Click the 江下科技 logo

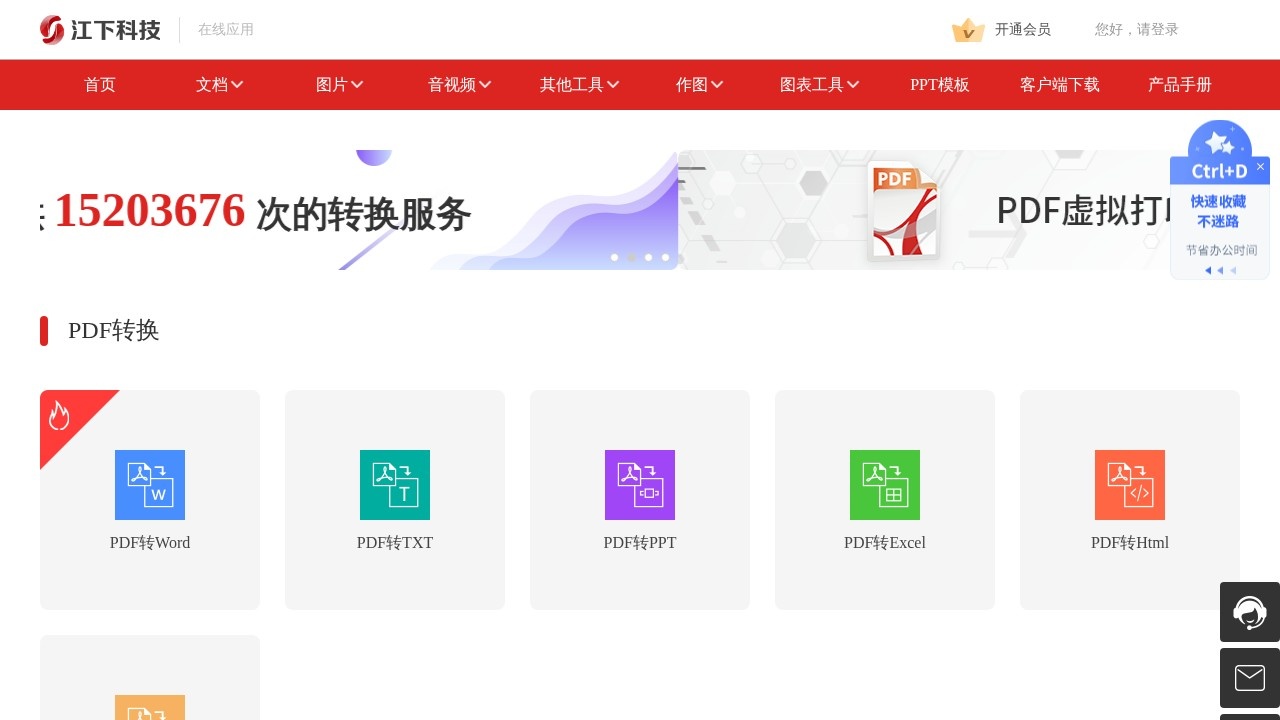pos(98,29)
